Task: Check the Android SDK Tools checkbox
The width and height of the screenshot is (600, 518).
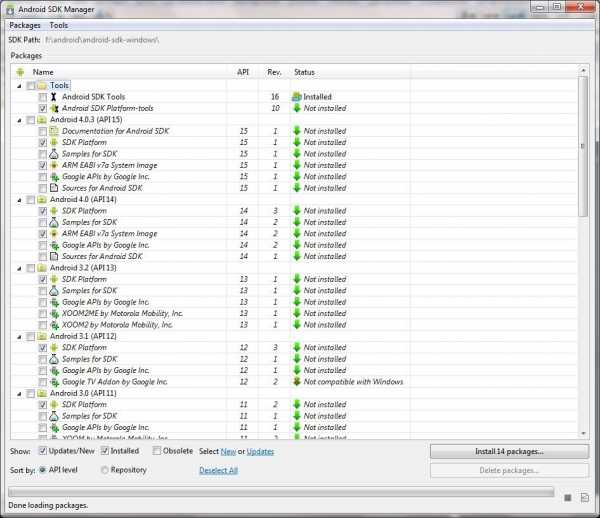Action: pos(41,97)
